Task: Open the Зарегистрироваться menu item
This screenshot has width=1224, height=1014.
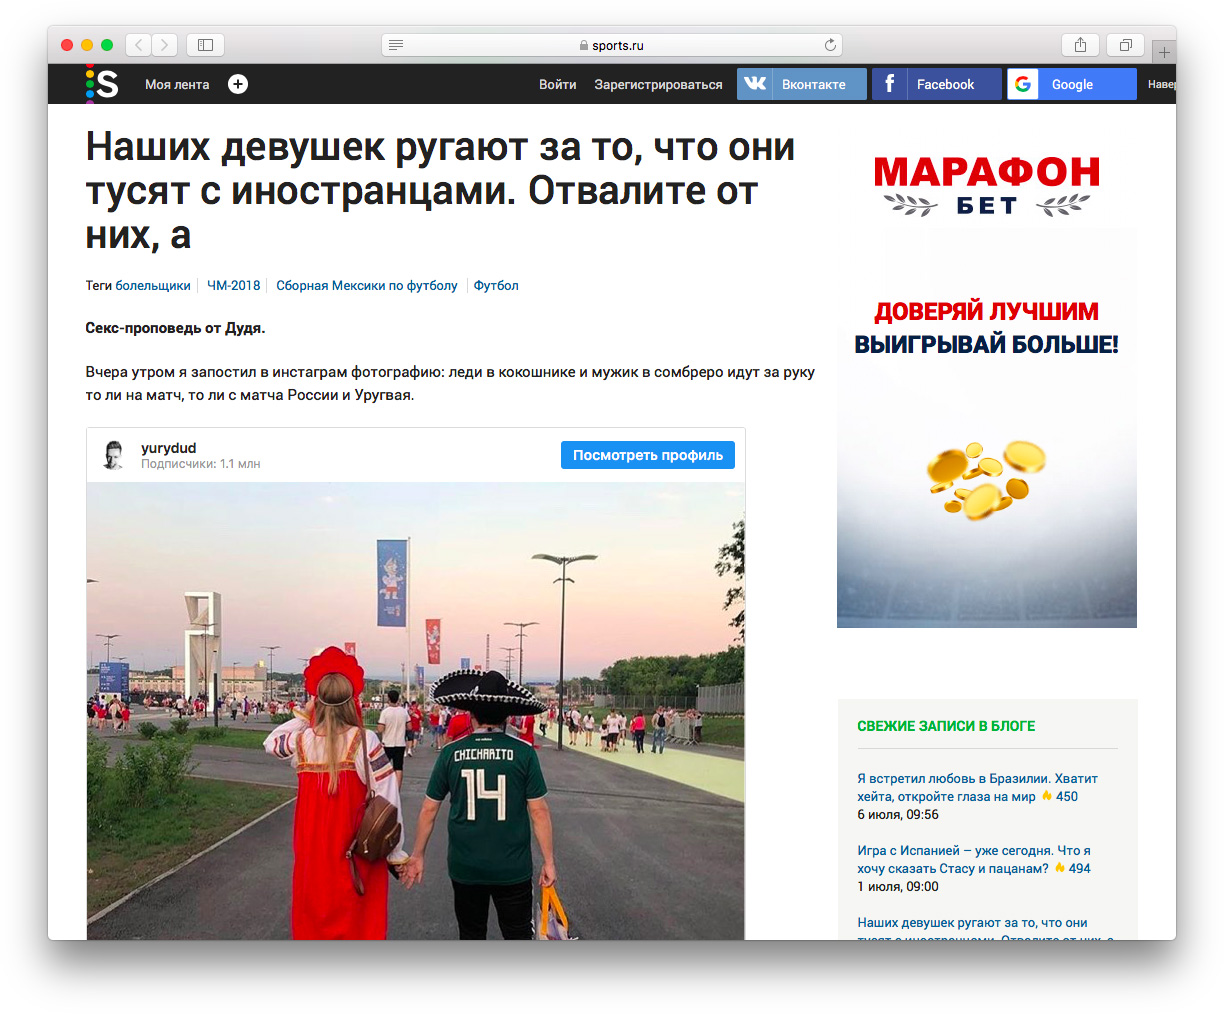Action: pos(658,84)
